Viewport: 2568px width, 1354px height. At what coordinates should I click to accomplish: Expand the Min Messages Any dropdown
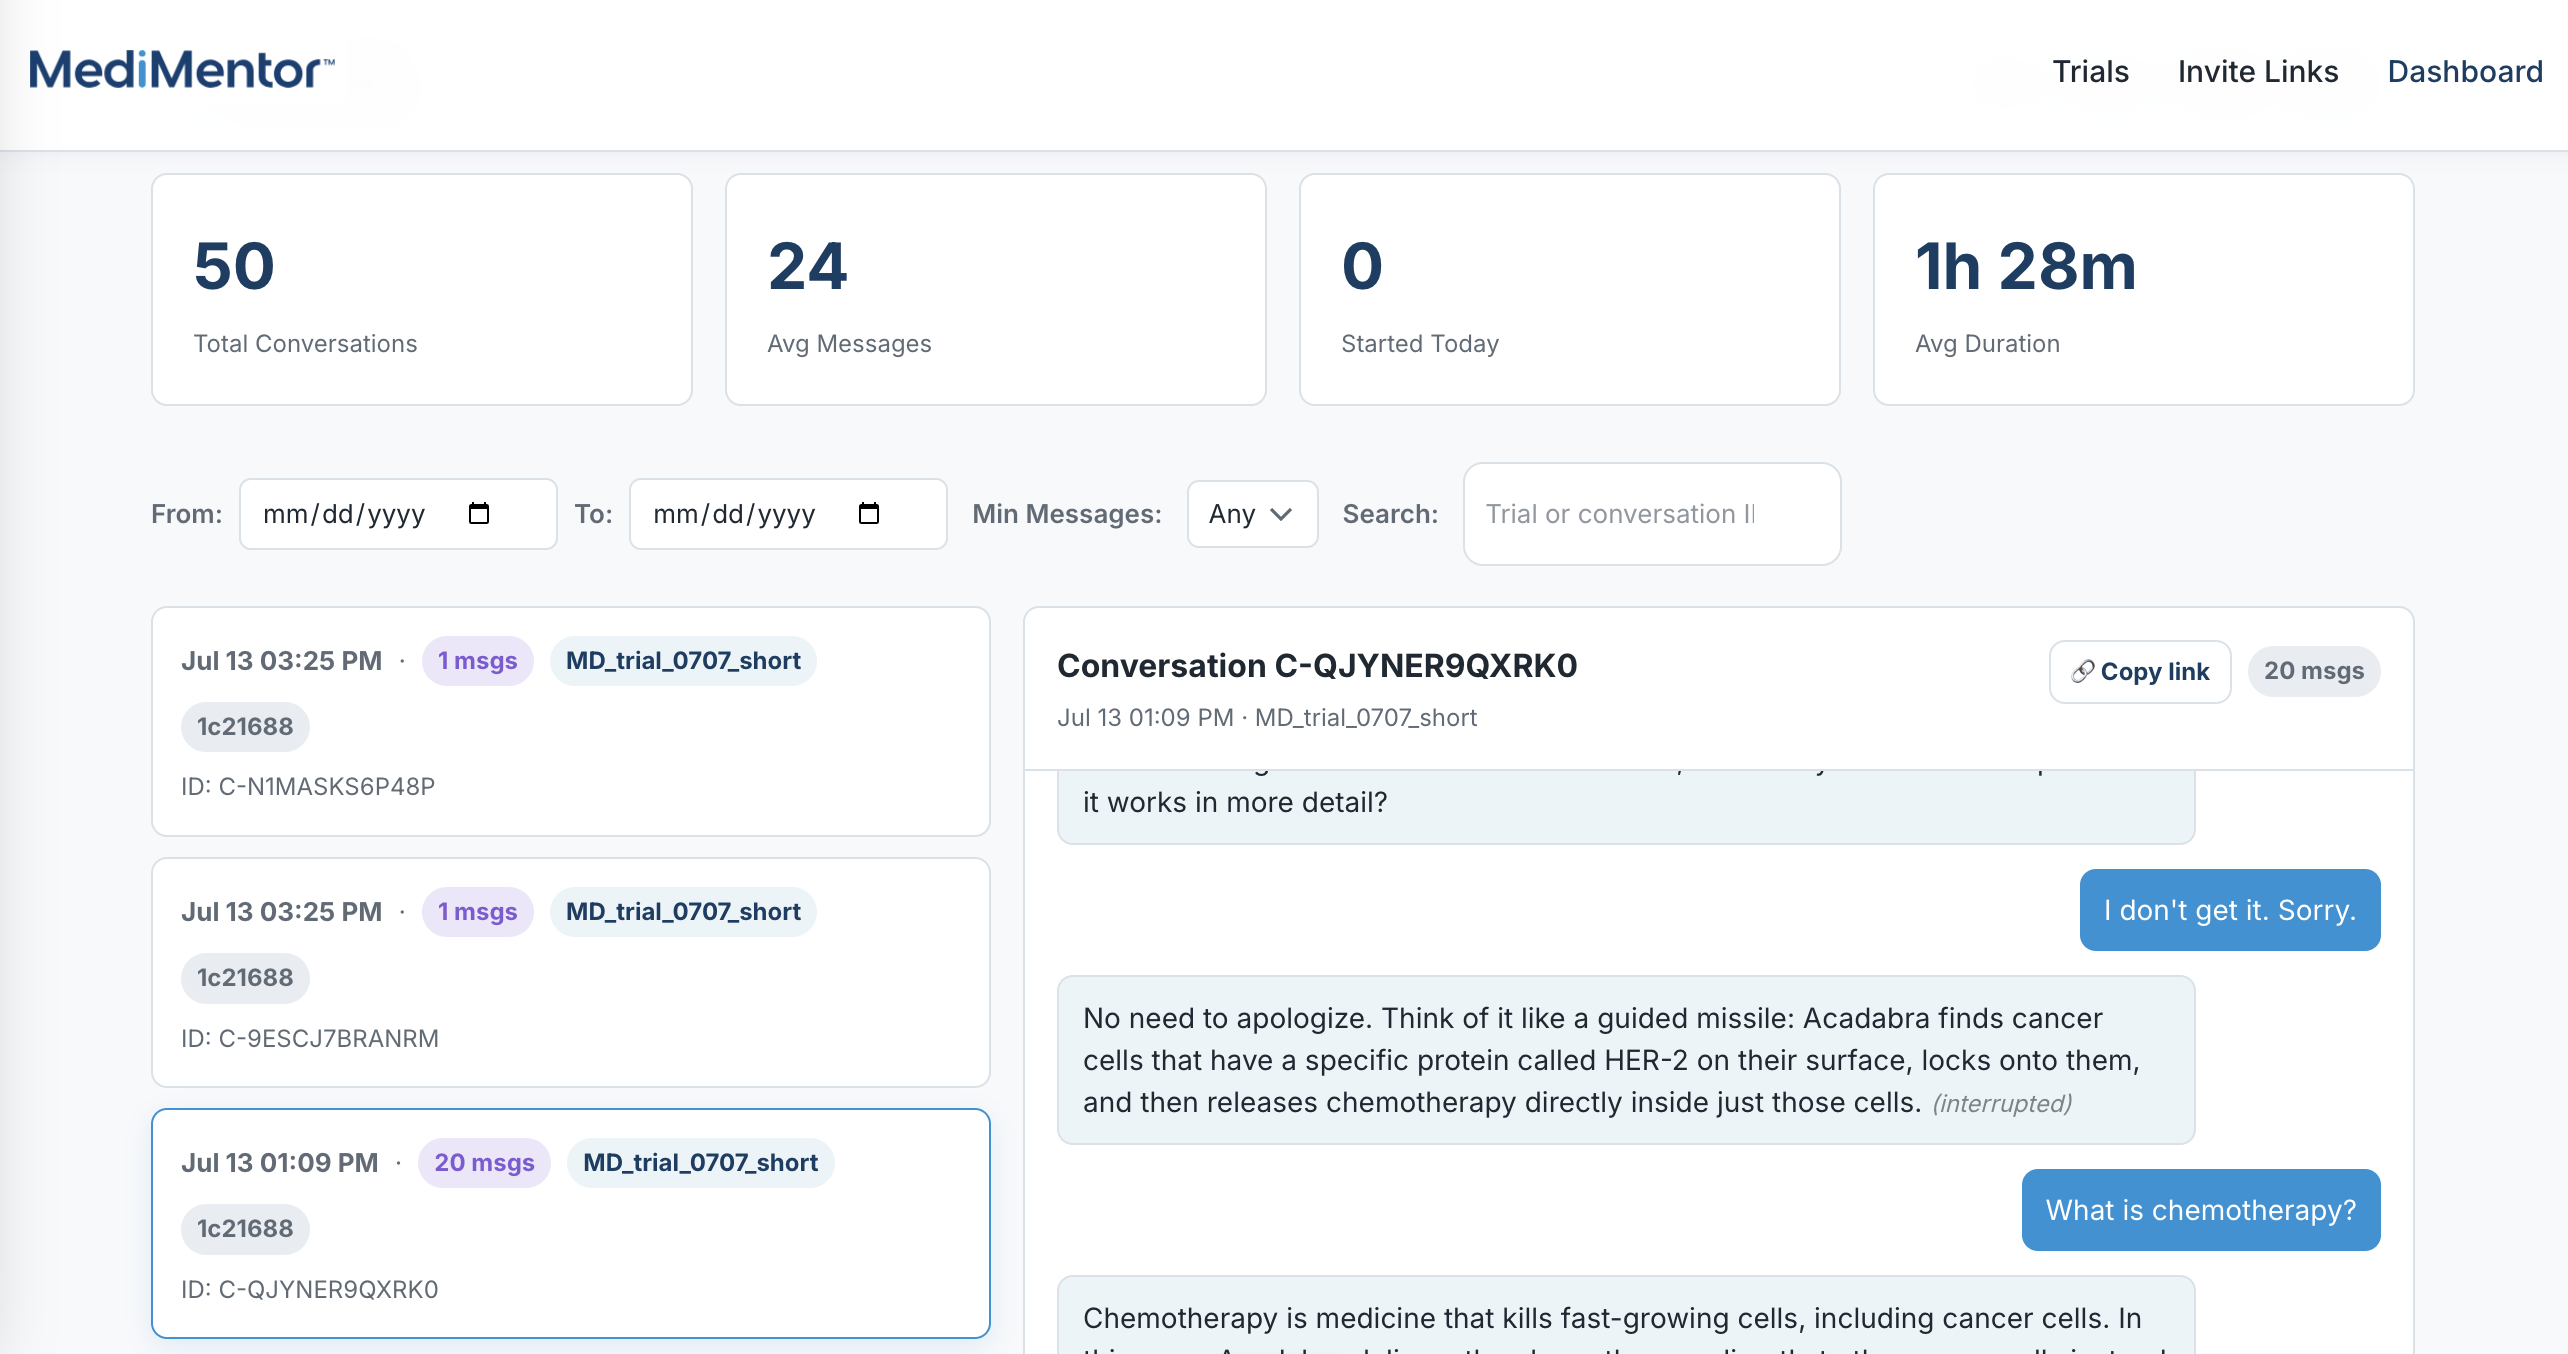point(1252,514)
